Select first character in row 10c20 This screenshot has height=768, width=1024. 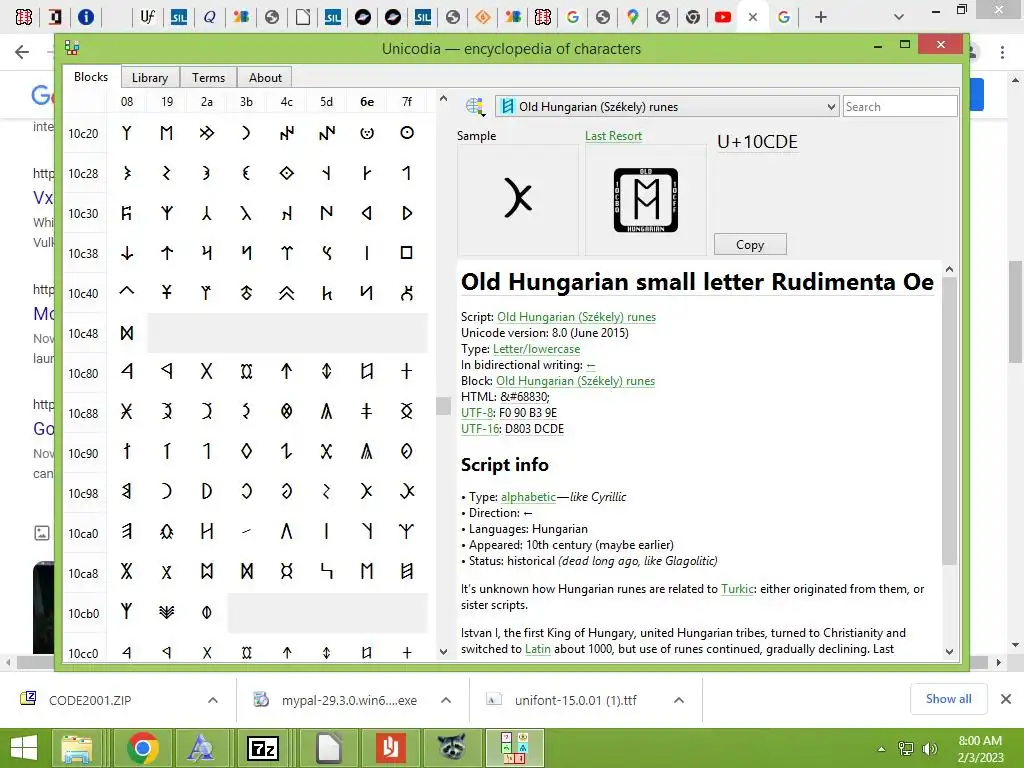(127, 133)
